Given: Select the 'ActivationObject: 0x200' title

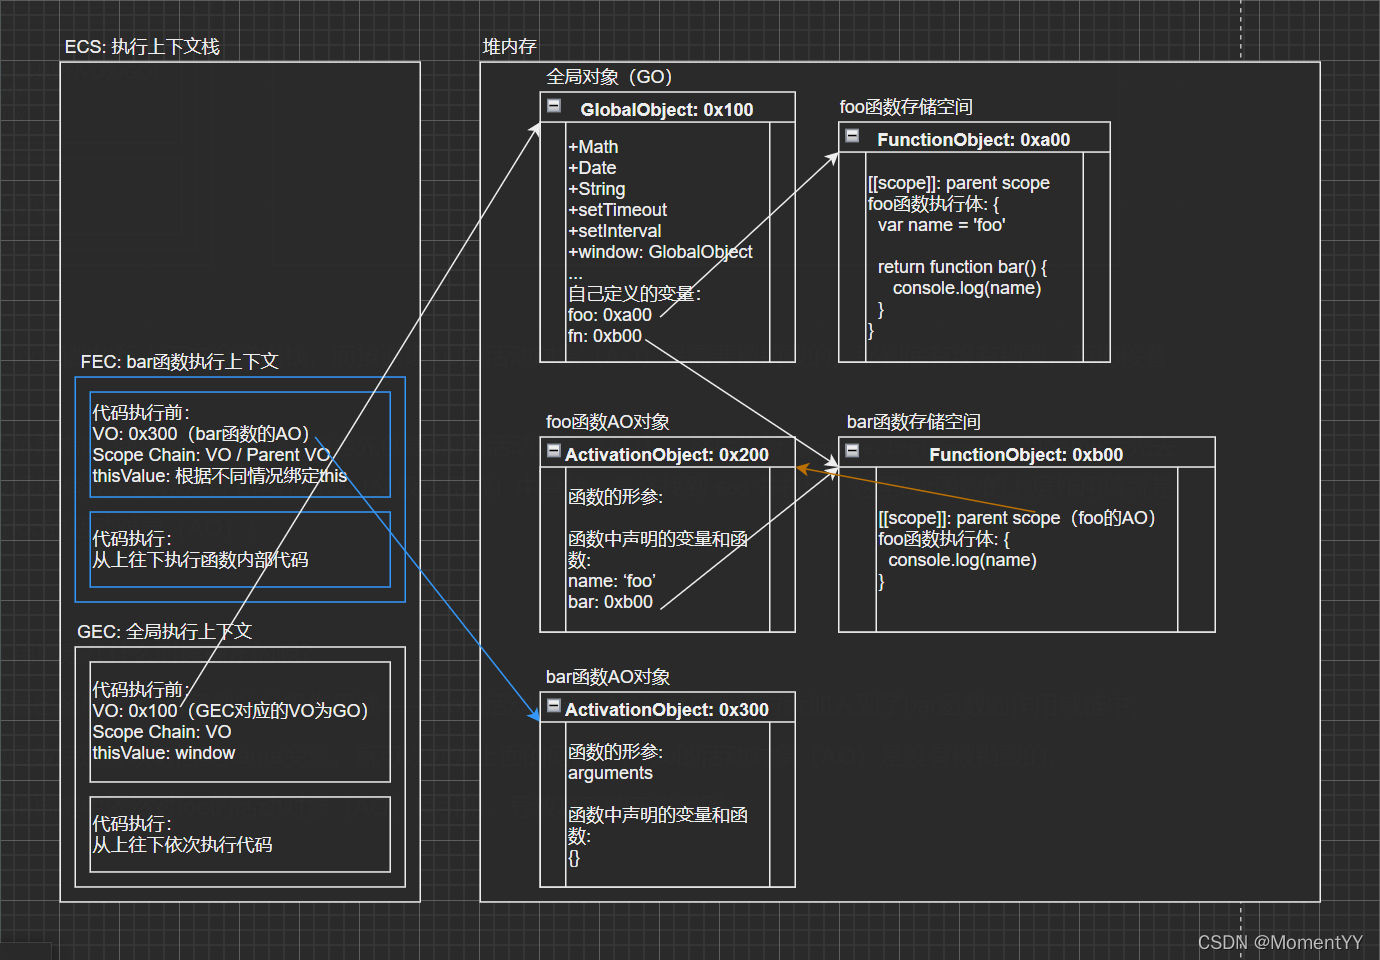Looking at the screenshot, I should [667, 455].
